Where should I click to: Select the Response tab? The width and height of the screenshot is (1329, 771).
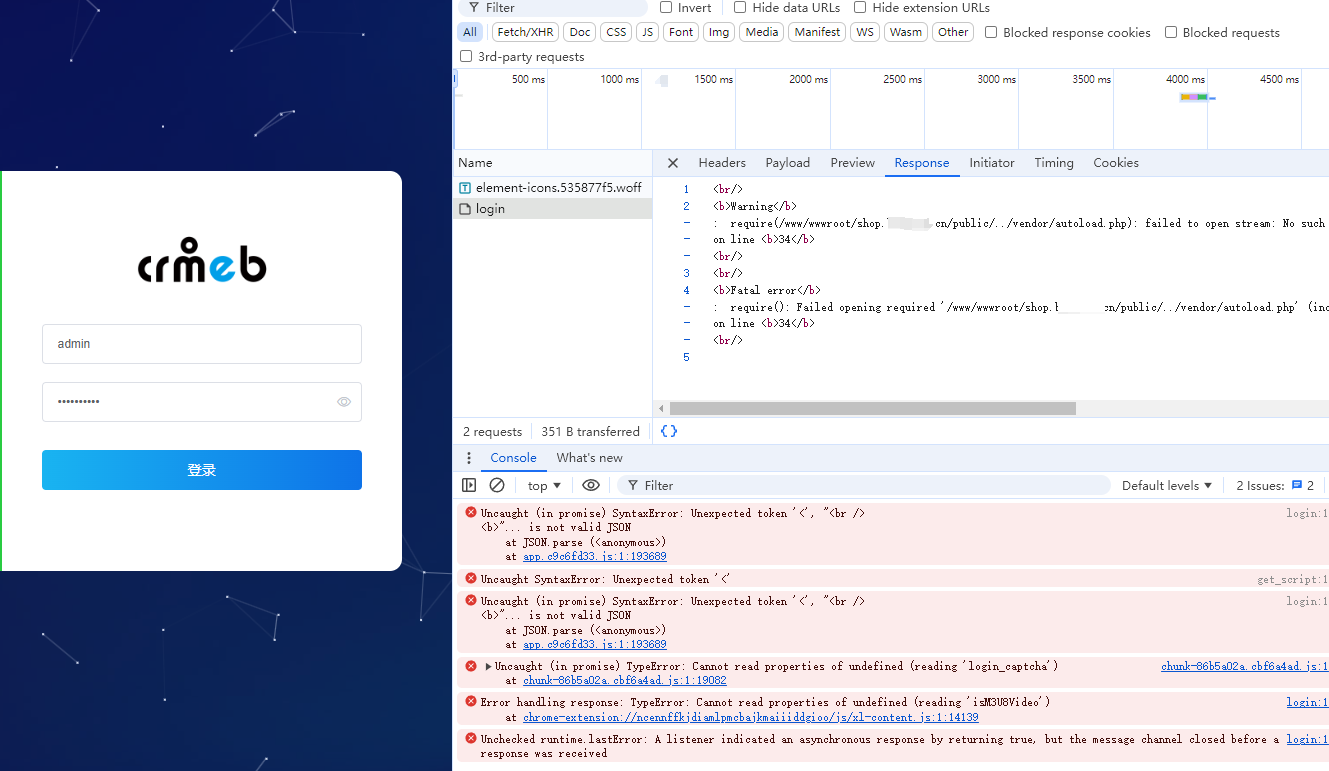point(922,163)
